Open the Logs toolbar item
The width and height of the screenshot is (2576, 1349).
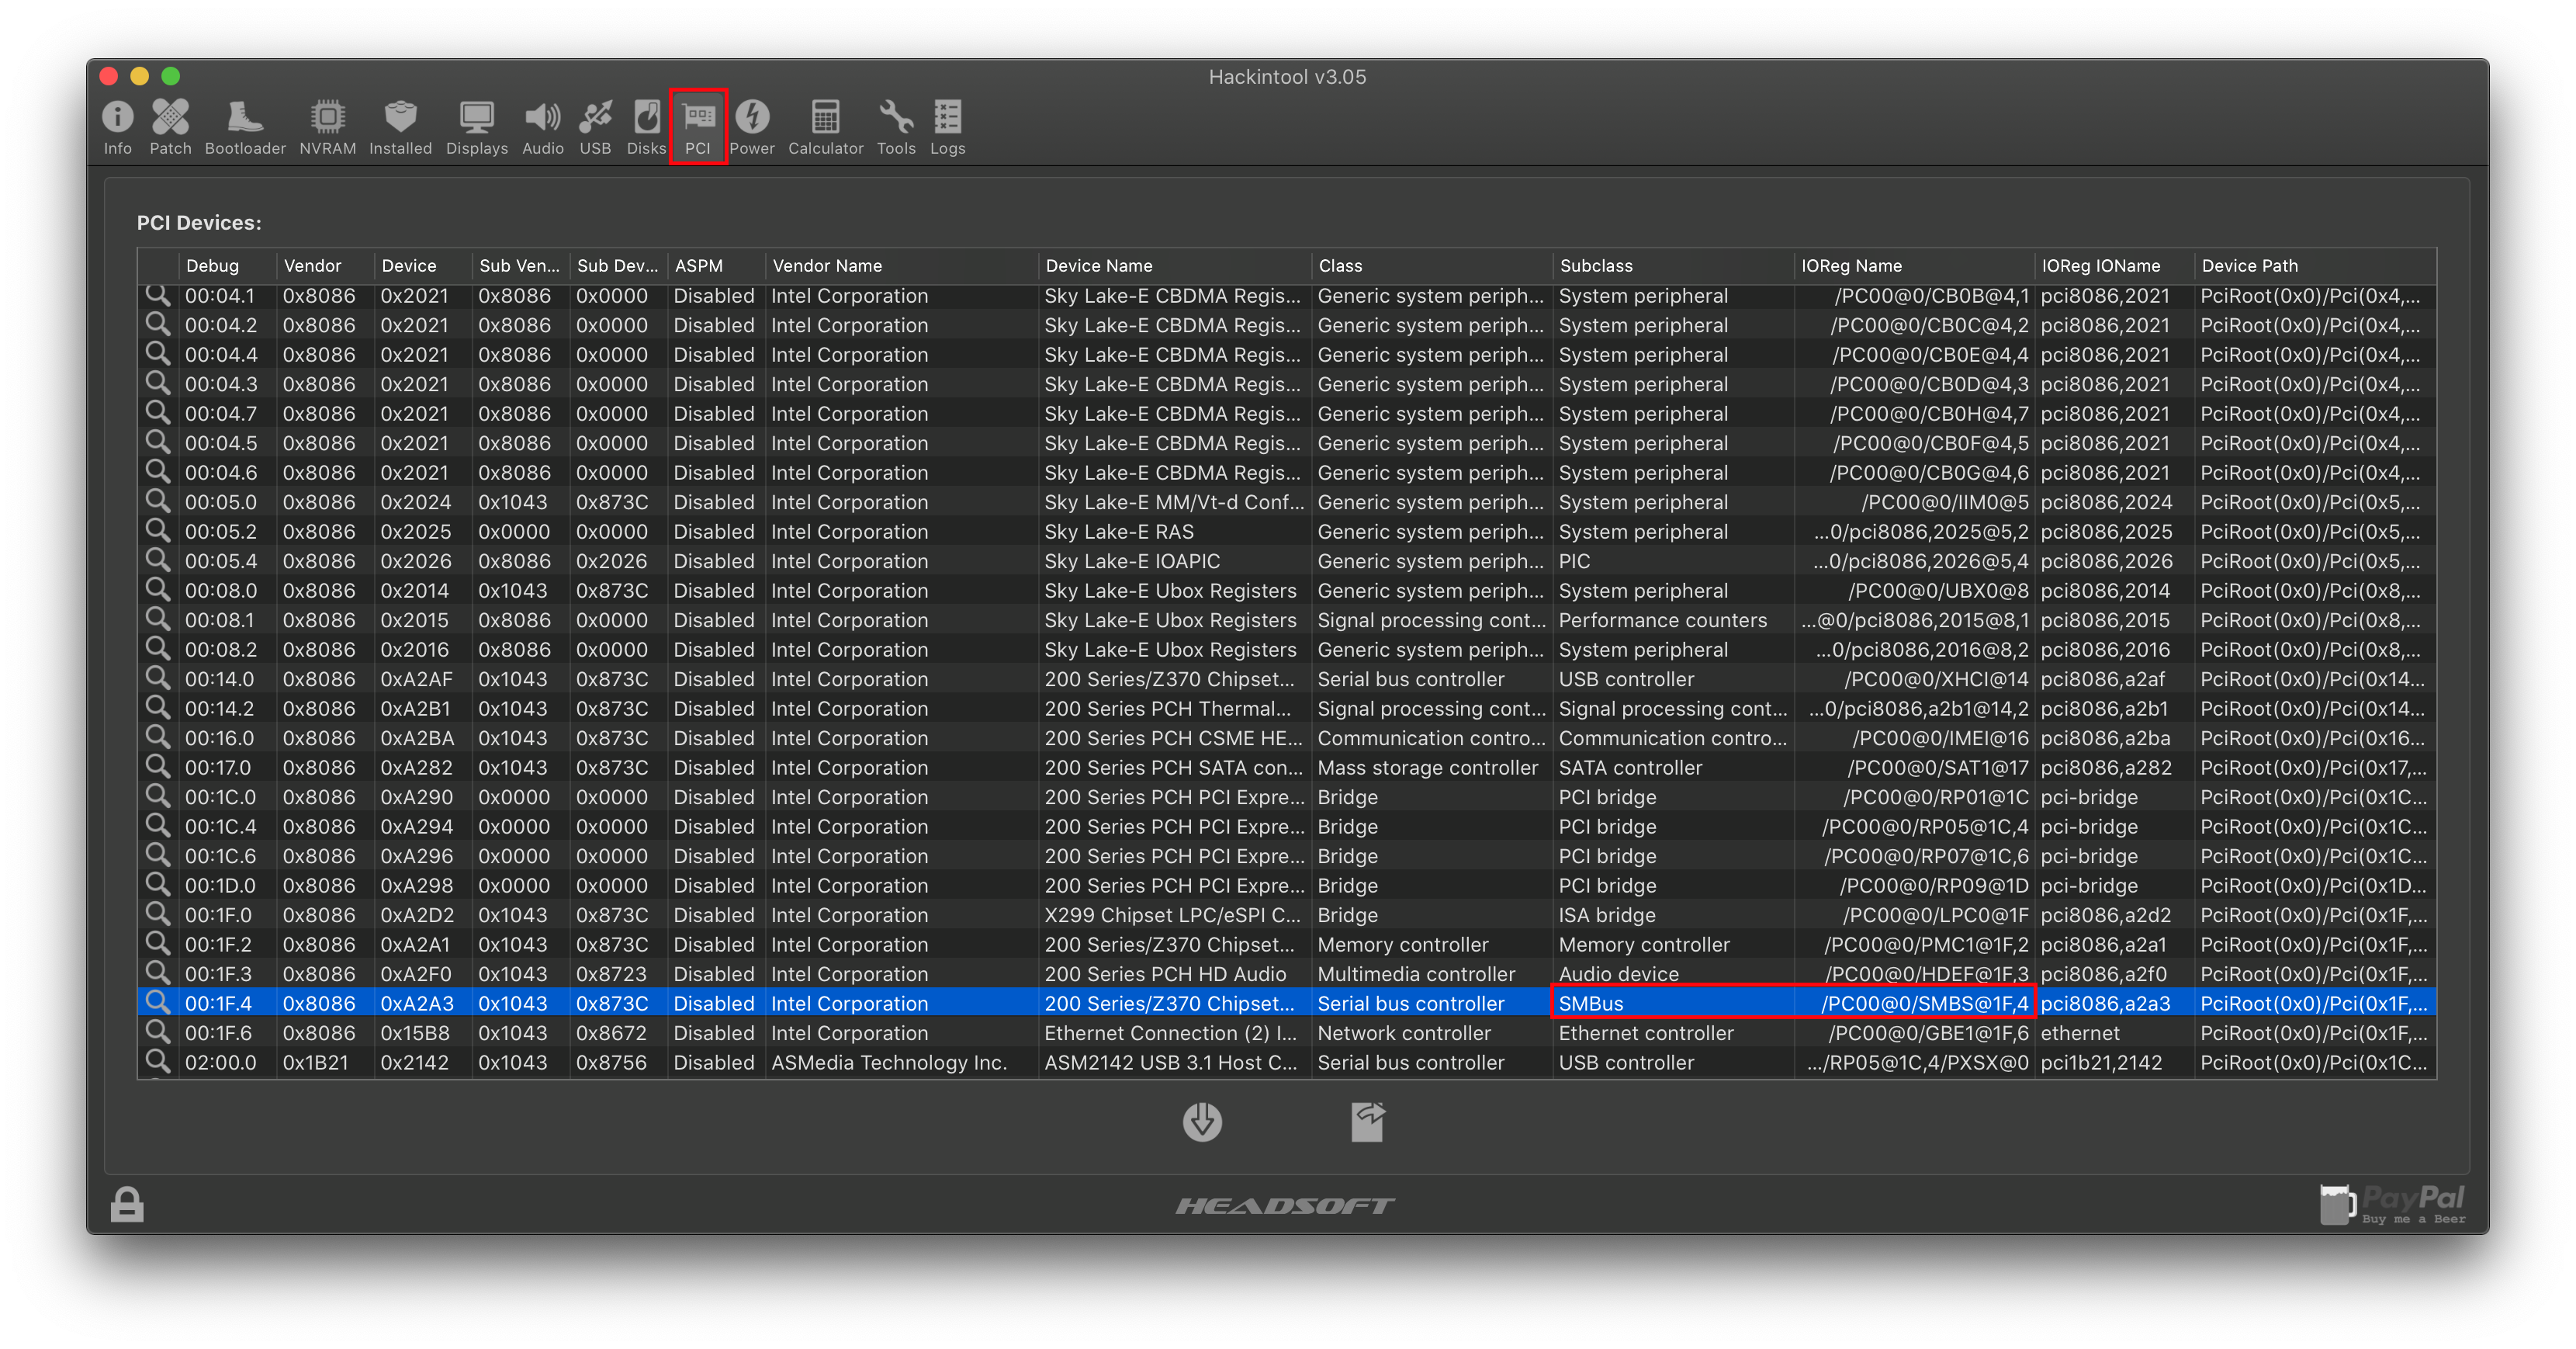pyautogui.click(x=947, y=127)
